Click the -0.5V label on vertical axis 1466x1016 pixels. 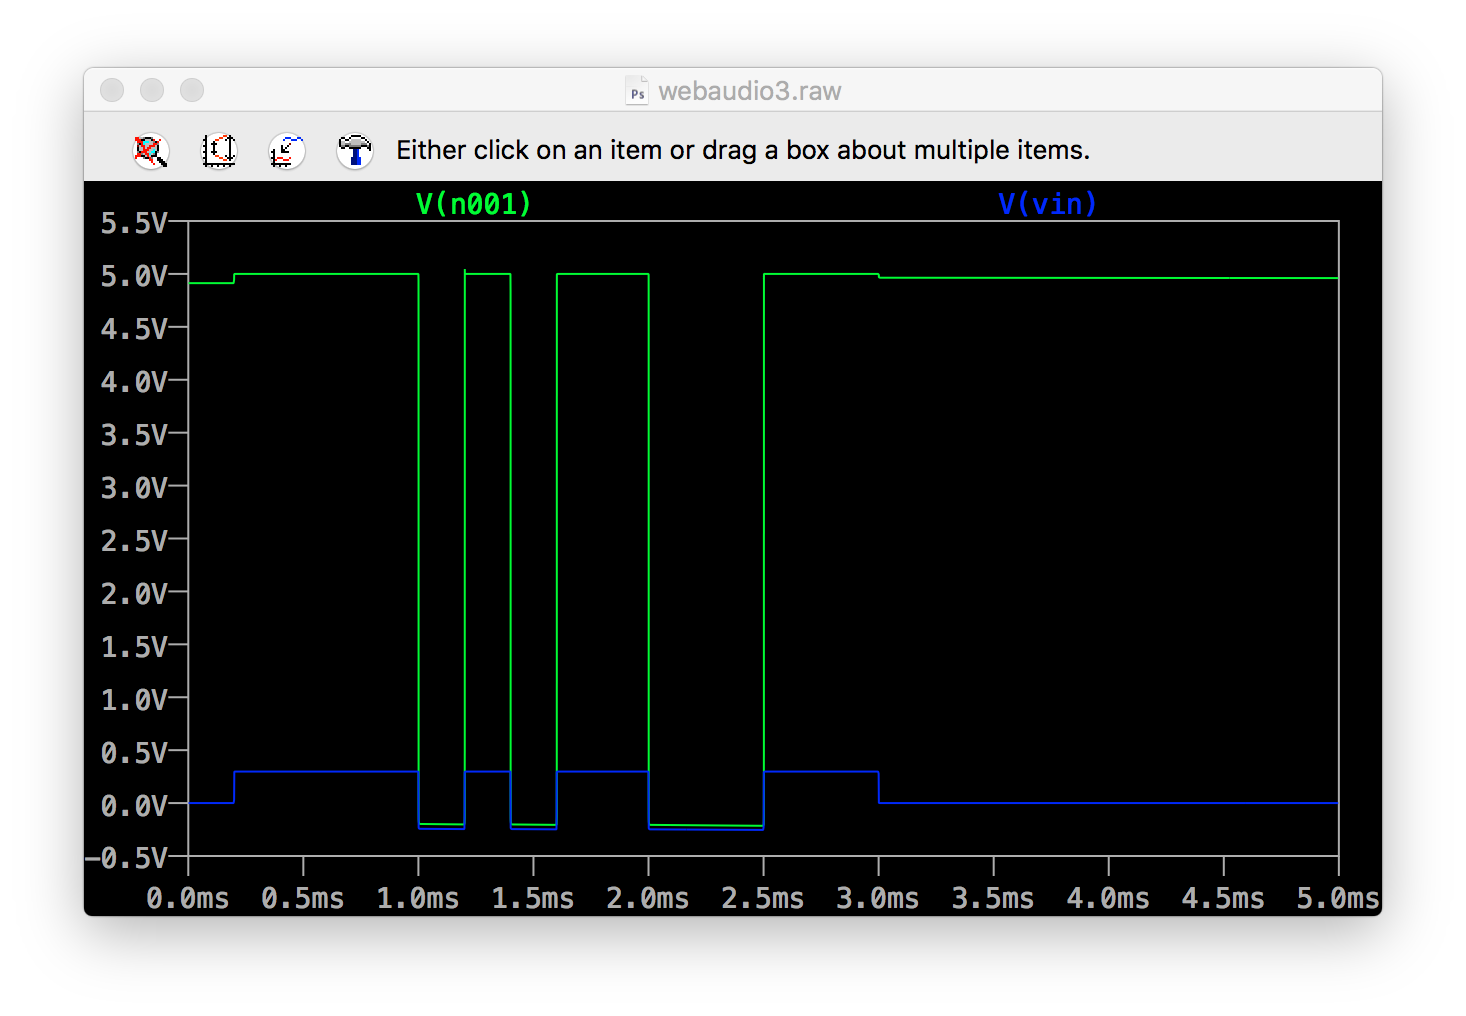point(126,858)
